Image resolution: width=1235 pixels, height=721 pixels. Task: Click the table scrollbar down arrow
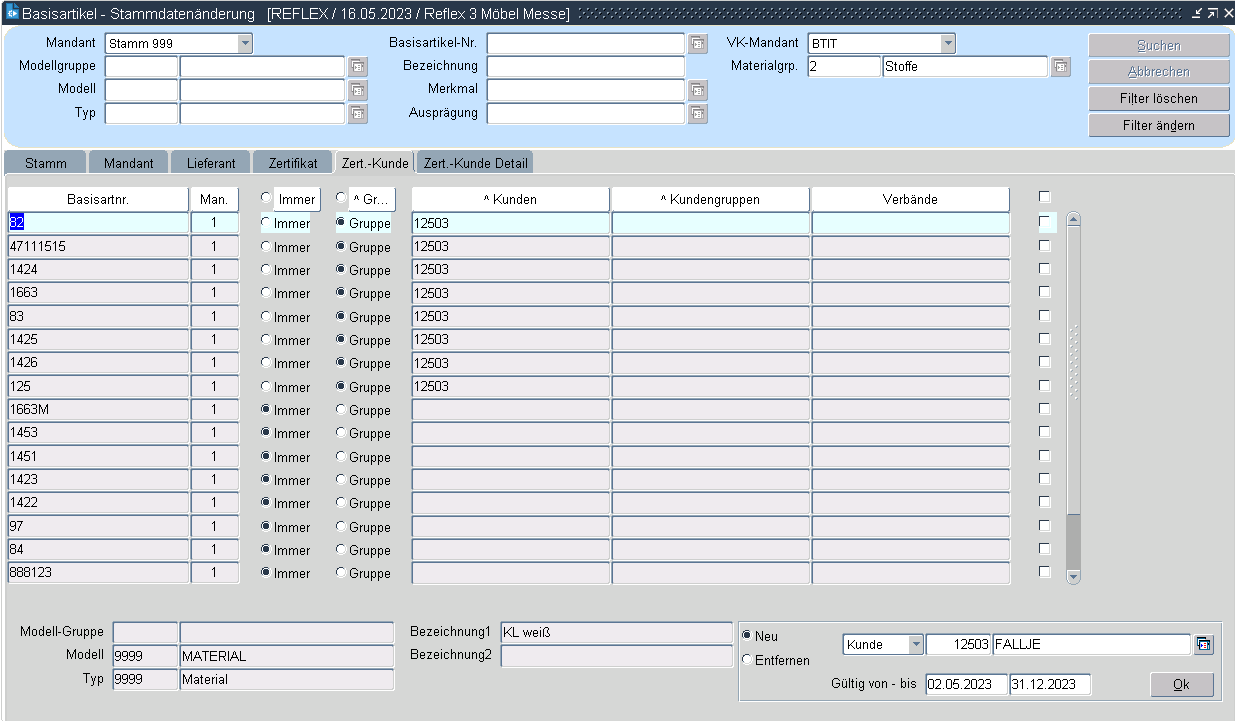click(1074, 576)
